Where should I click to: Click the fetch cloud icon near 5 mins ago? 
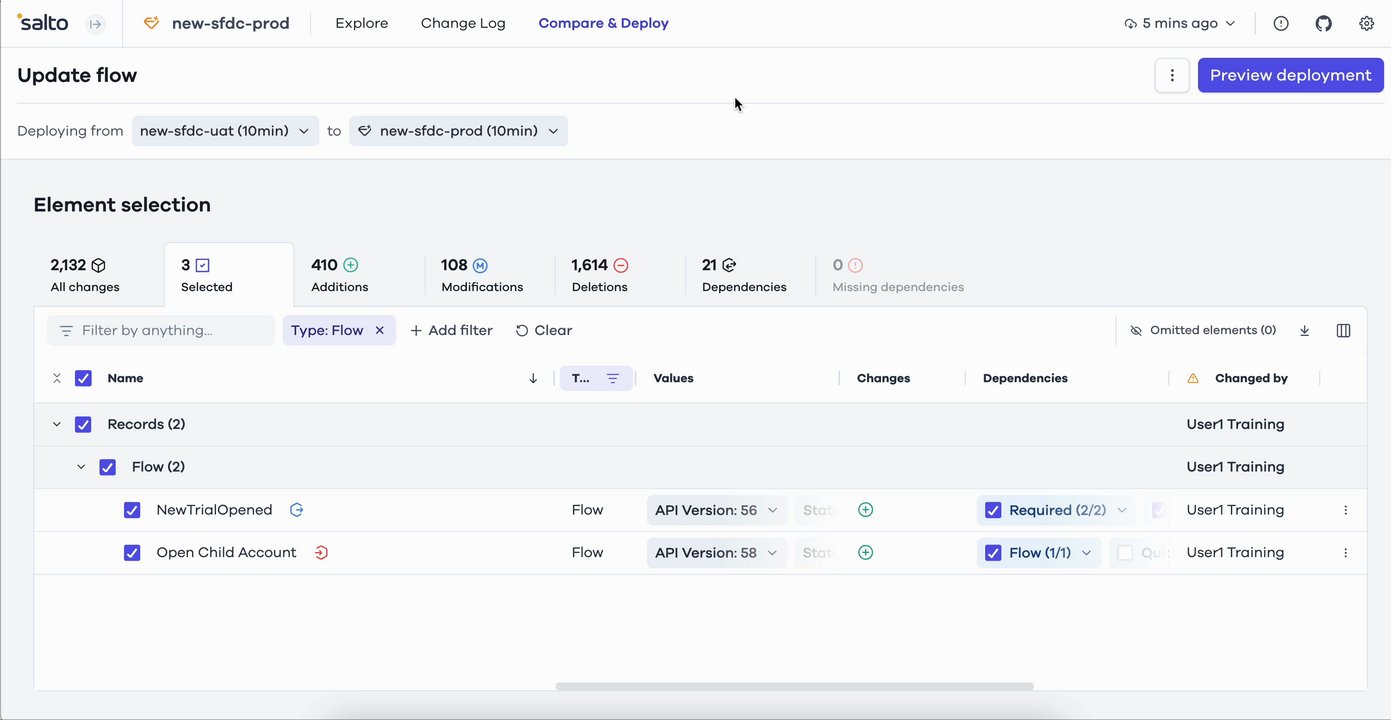[1131, 23]
